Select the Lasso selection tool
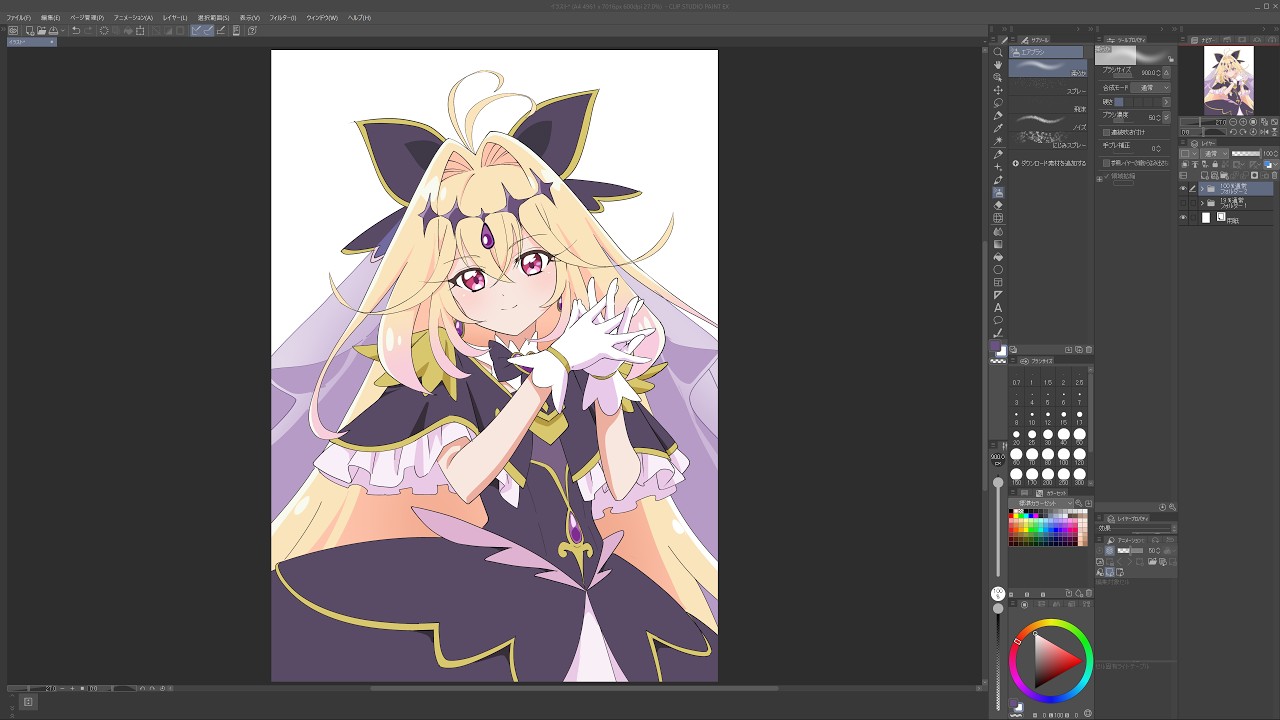The image size is (1280, 720). (998, 103)
